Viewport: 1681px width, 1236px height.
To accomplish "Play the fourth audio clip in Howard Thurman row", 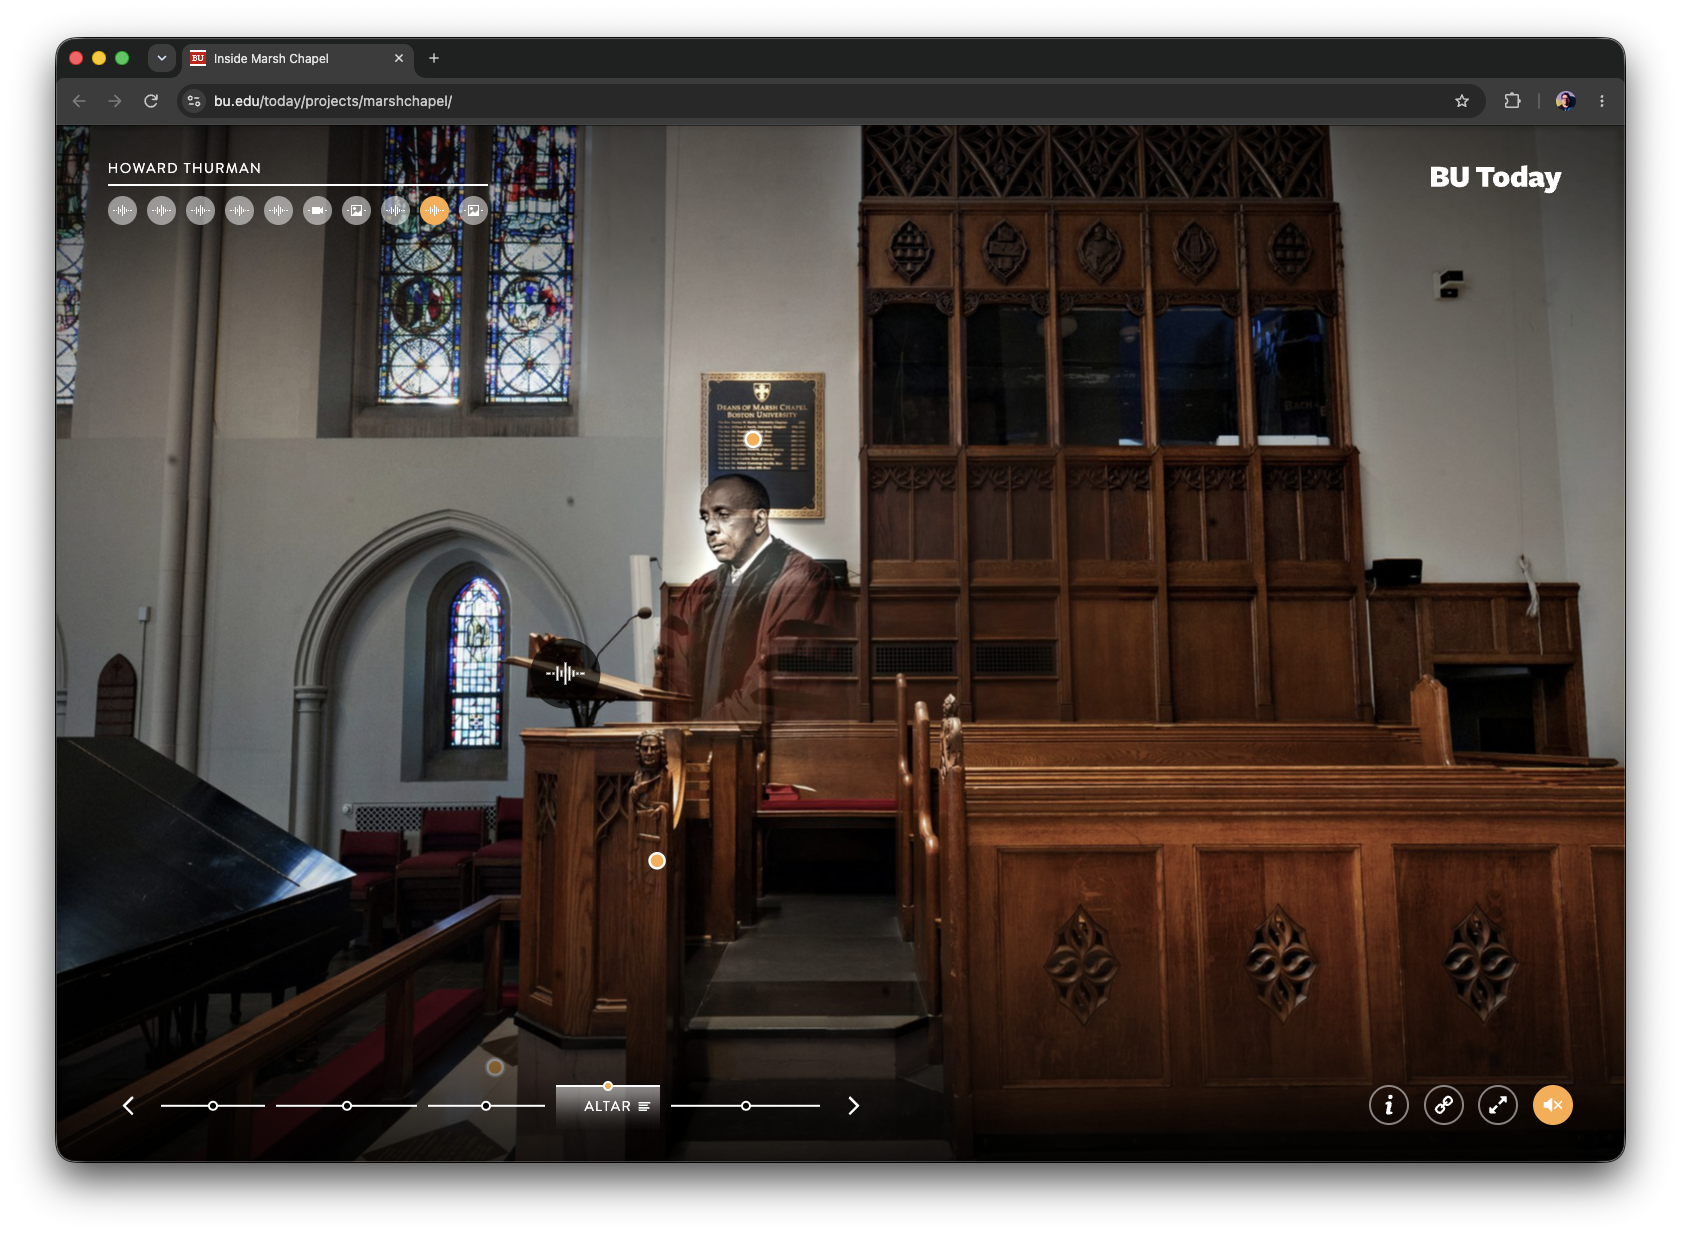I will [x=239, y=211].
